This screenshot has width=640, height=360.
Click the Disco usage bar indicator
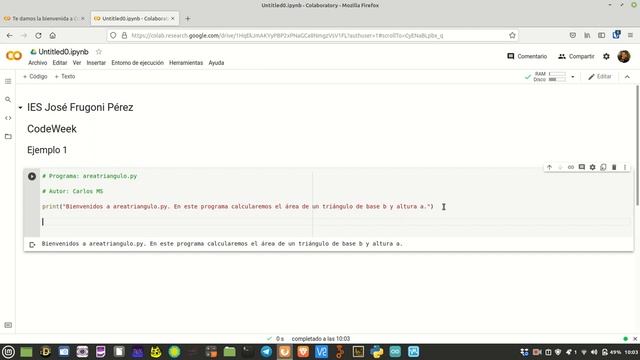(557, 79)
